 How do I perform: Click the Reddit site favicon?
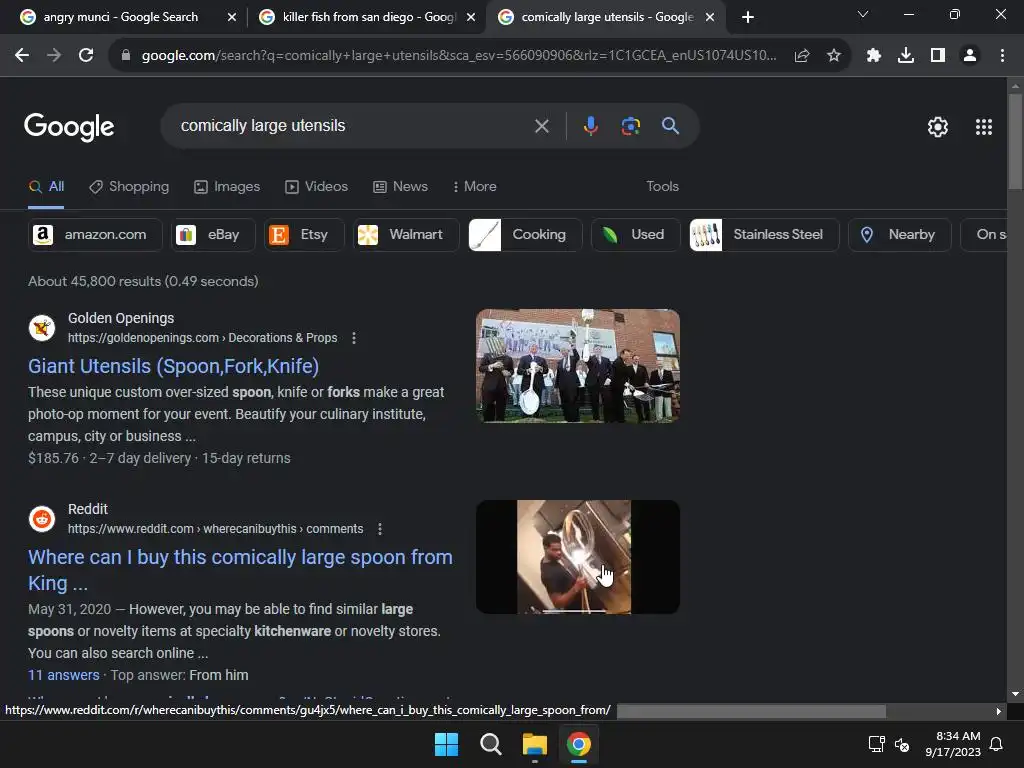[42, 519]
